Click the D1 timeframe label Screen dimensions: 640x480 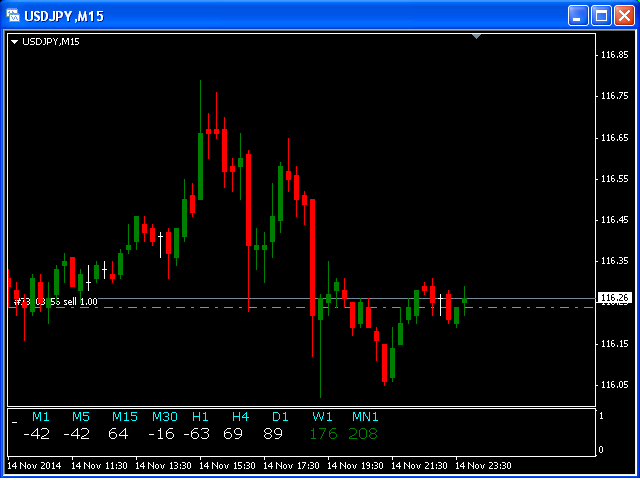(280, 417)
